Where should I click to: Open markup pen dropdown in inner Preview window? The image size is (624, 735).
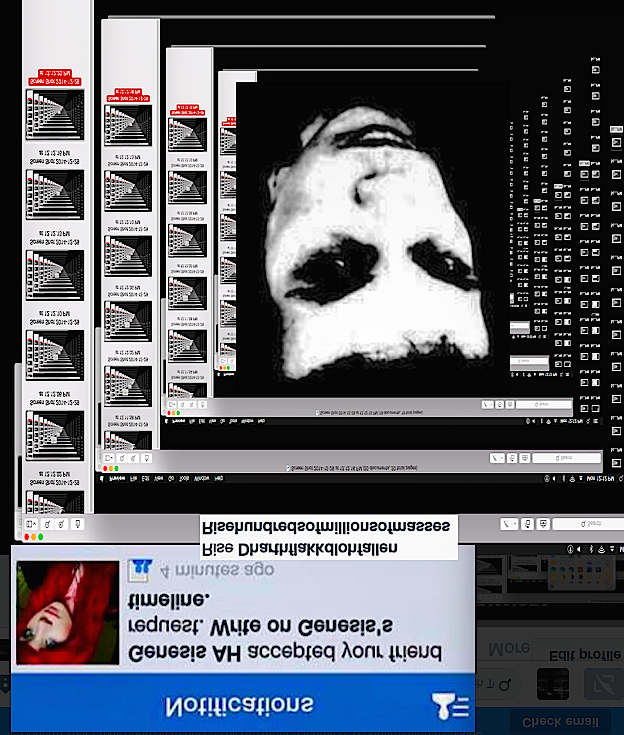coord(488,404)
